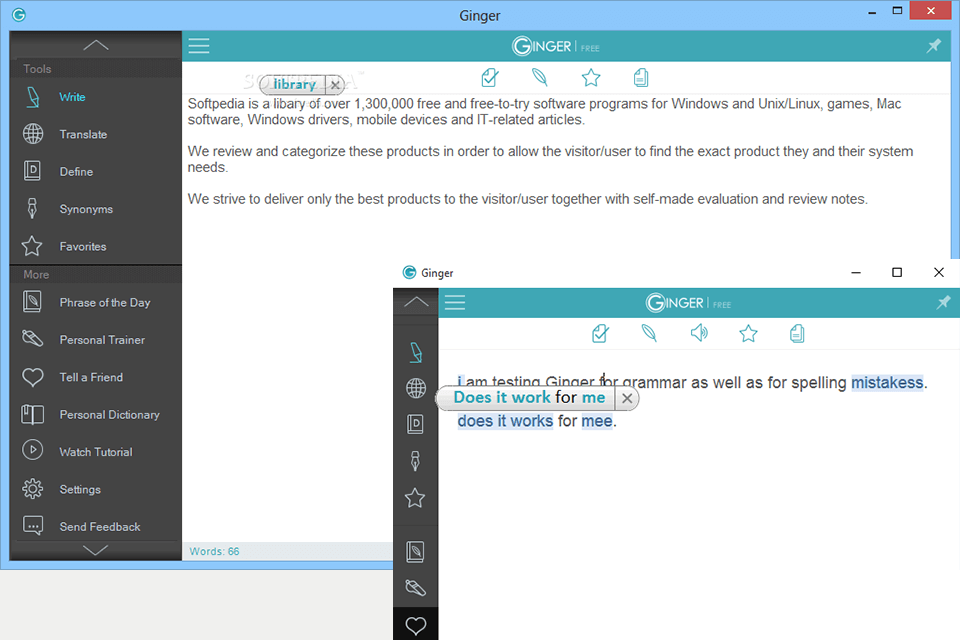Collapse small window sidebar with top chevron
Screen dimensions: 960x640
tap(416, 301)
